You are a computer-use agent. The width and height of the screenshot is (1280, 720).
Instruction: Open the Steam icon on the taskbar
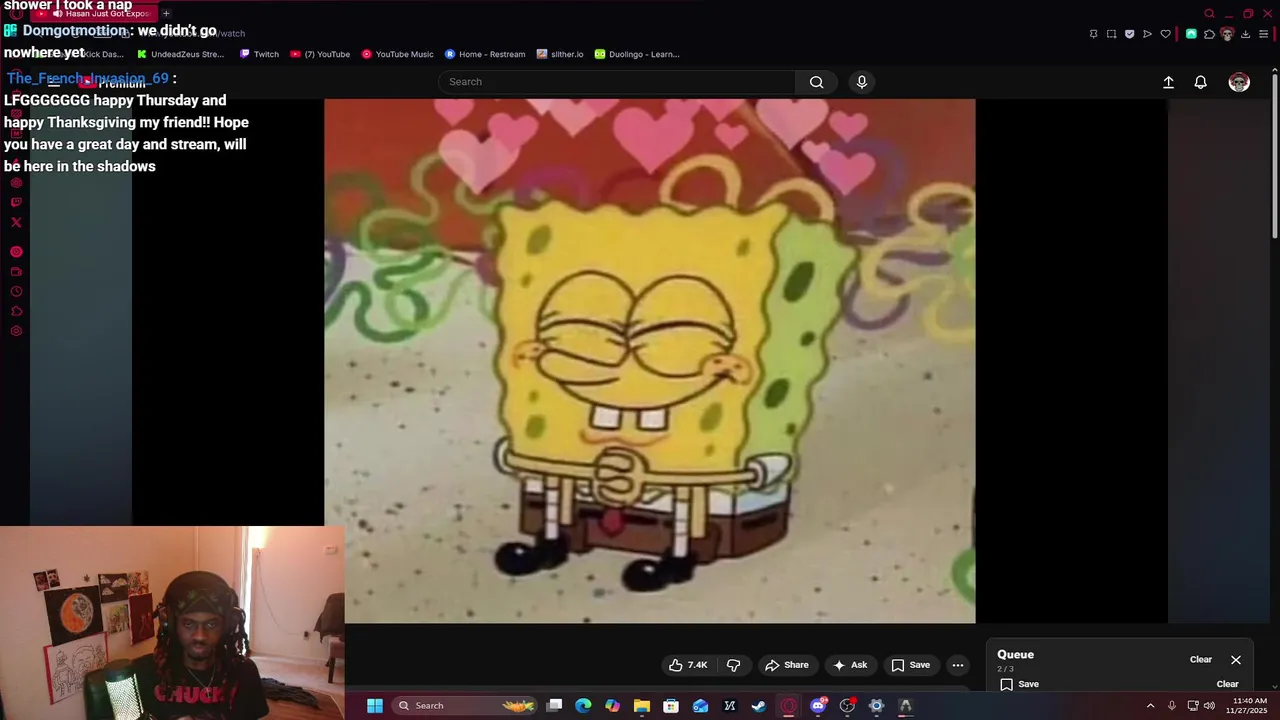759,706
